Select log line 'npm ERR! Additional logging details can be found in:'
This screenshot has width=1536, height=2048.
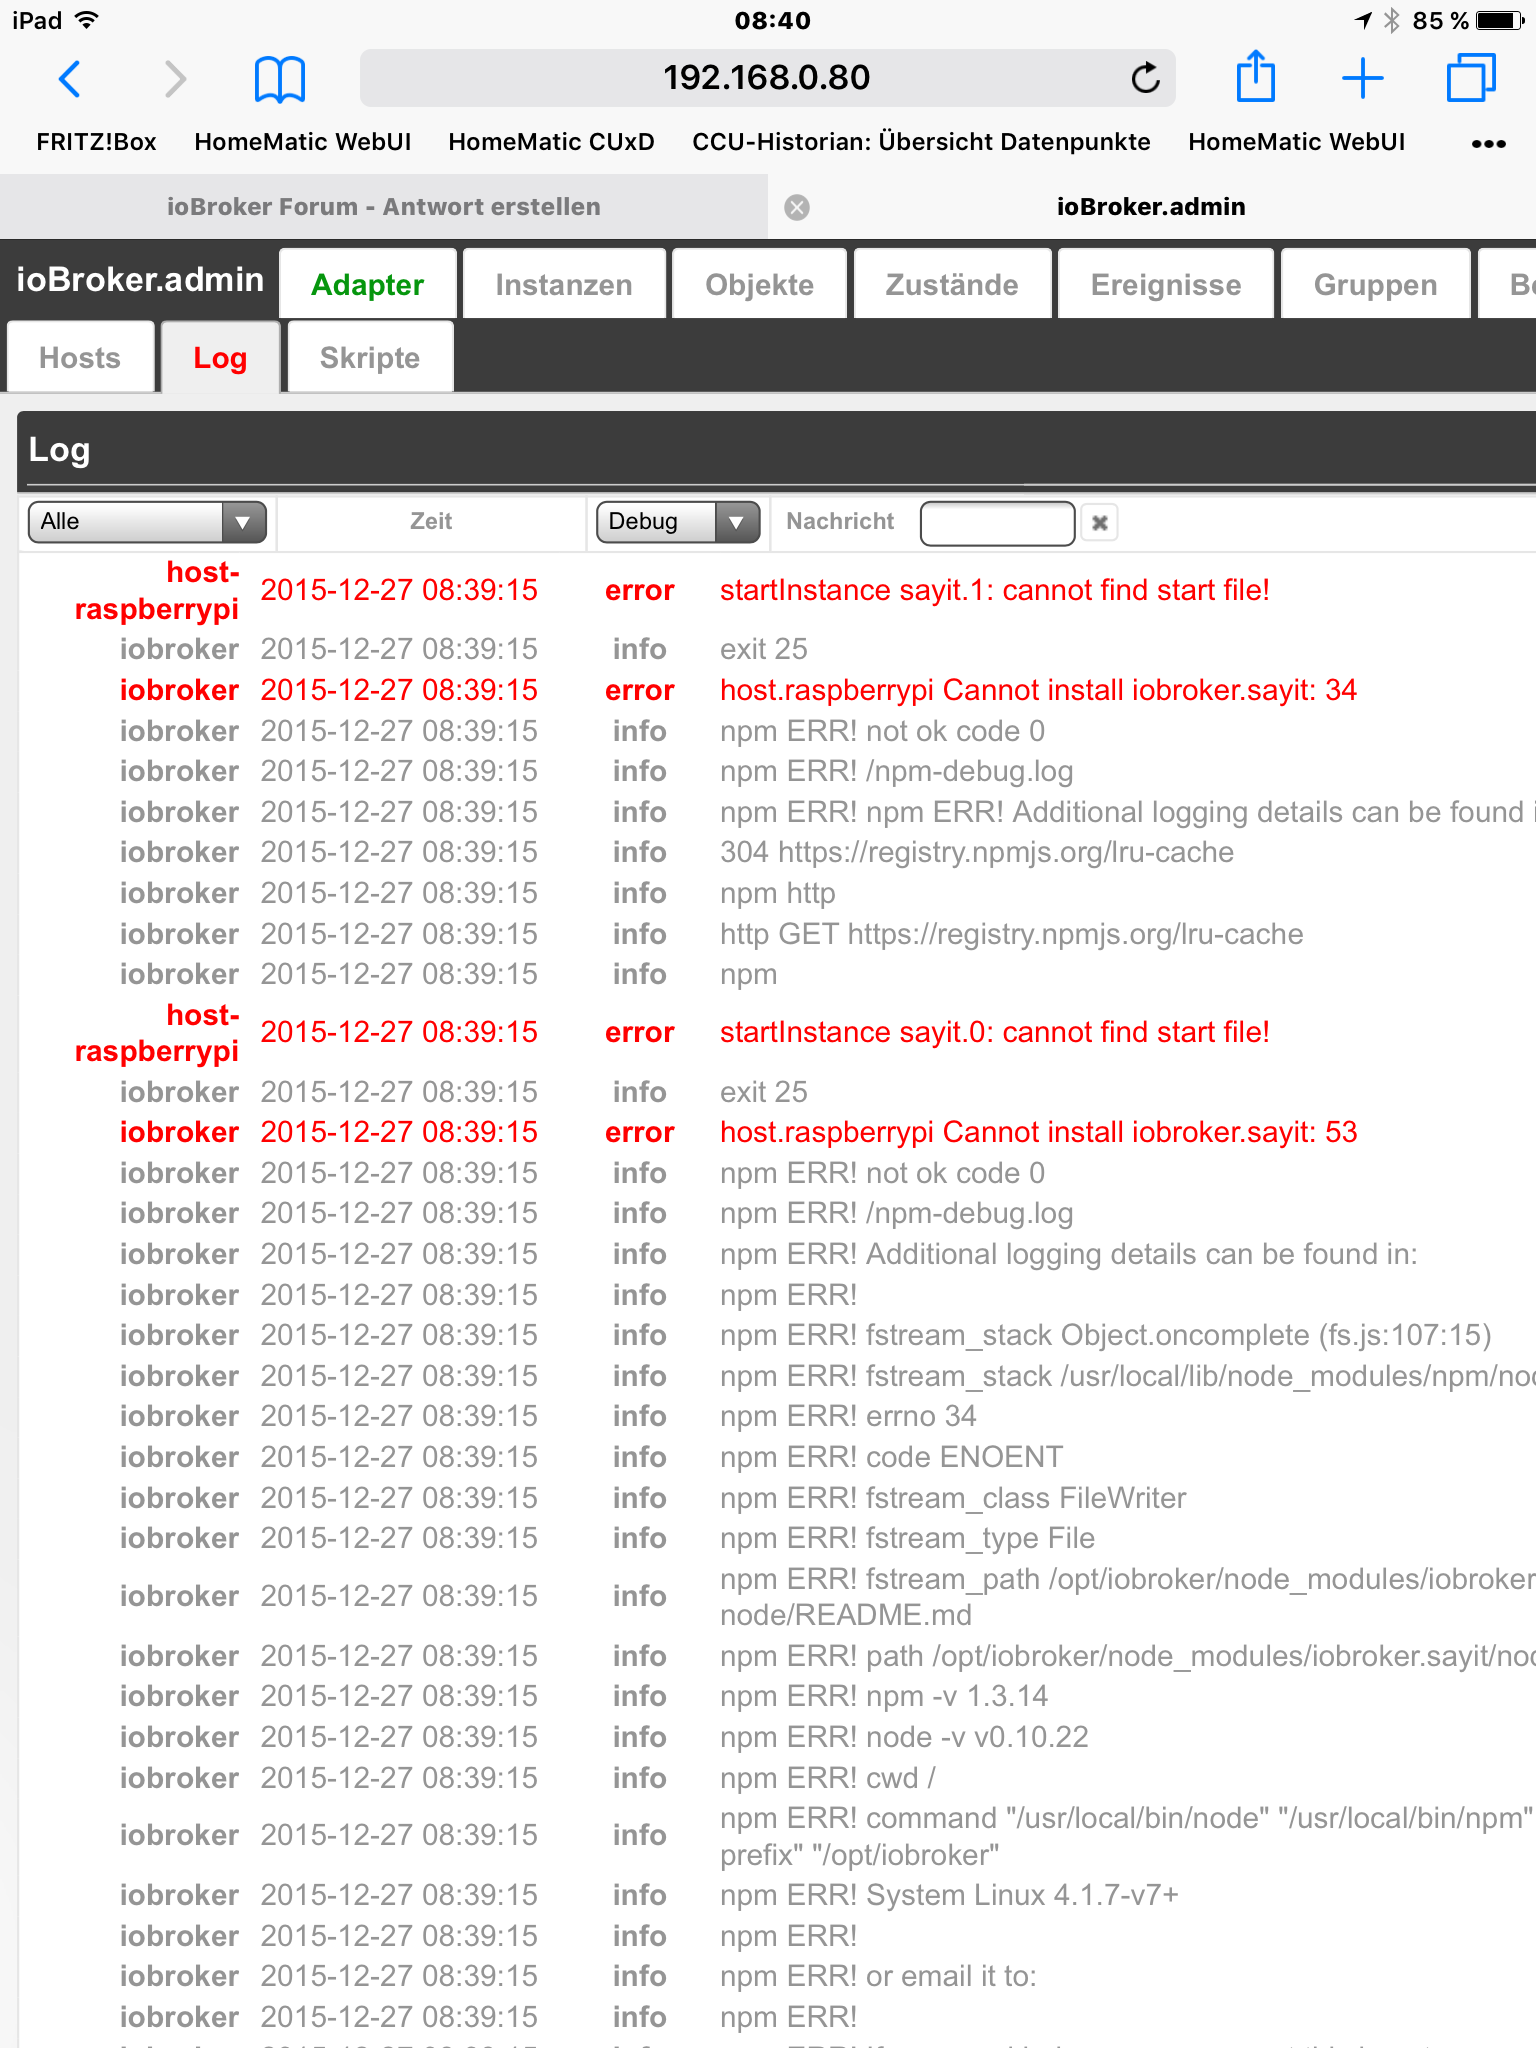click(x=1068, y=1254)
